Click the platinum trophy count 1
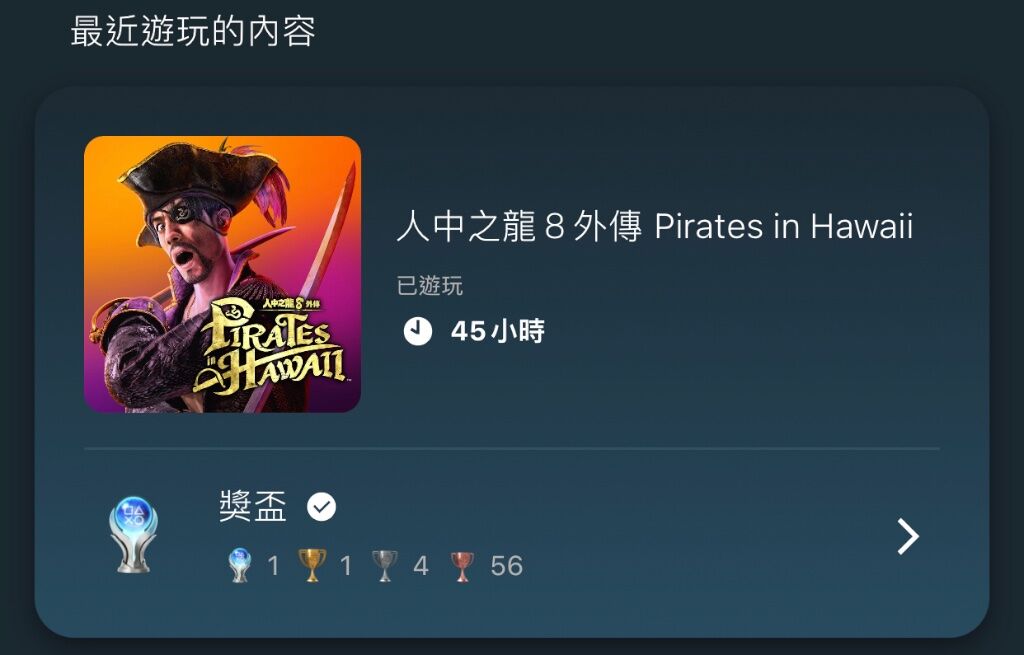 tap(274, 566)
